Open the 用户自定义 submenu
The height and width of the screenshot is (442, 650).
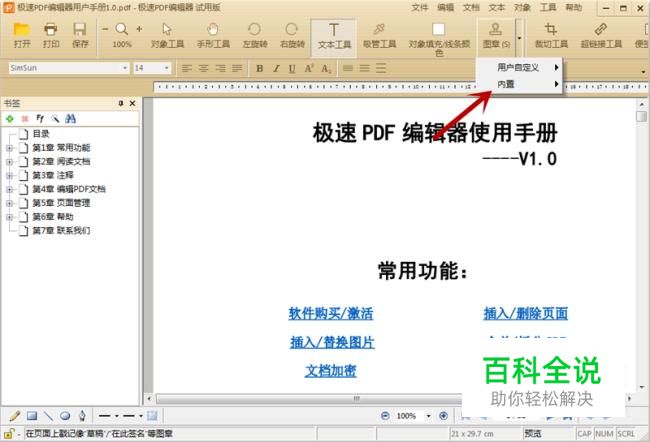click(519, 68)
